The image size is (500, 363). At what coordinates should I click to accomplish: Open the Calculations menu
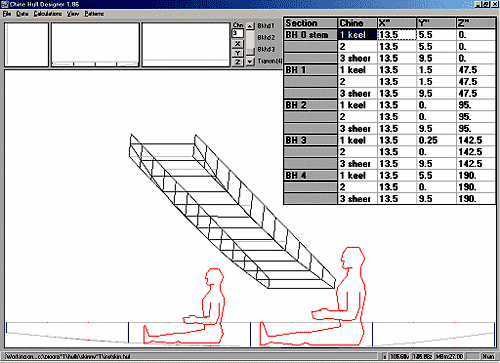tap(48, 14)
